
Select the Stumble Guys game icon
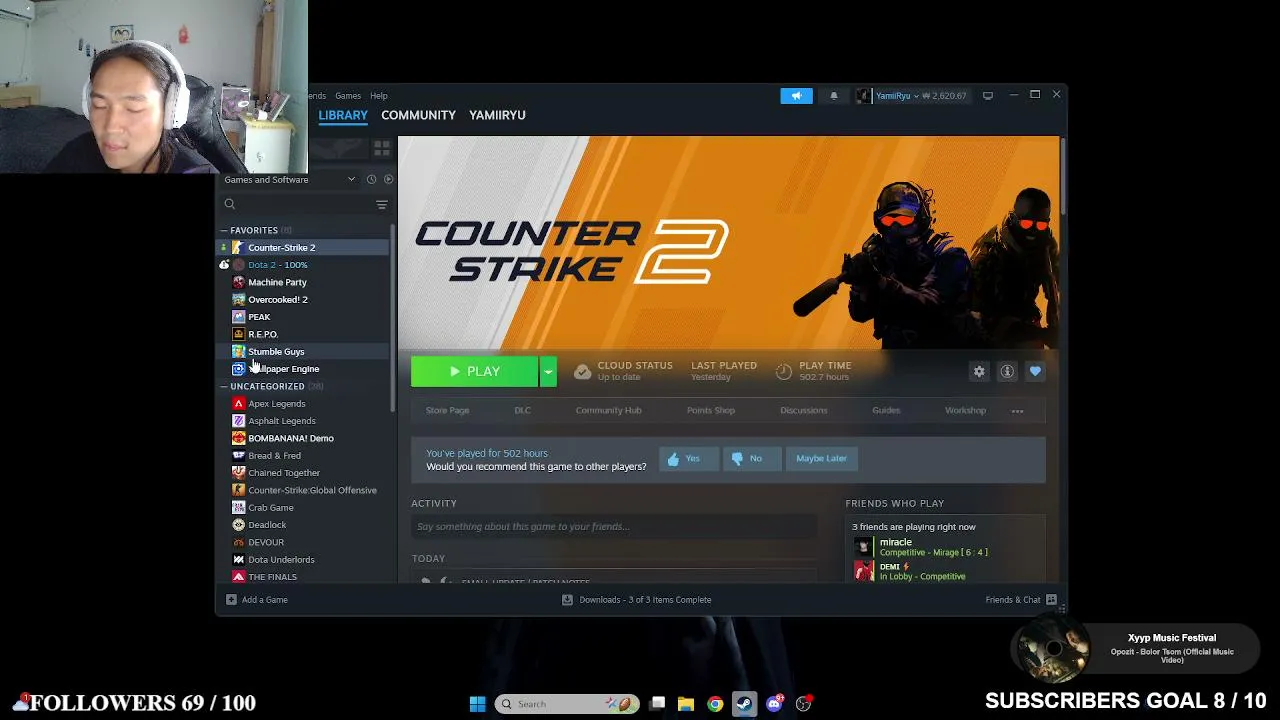pos(238,351)
